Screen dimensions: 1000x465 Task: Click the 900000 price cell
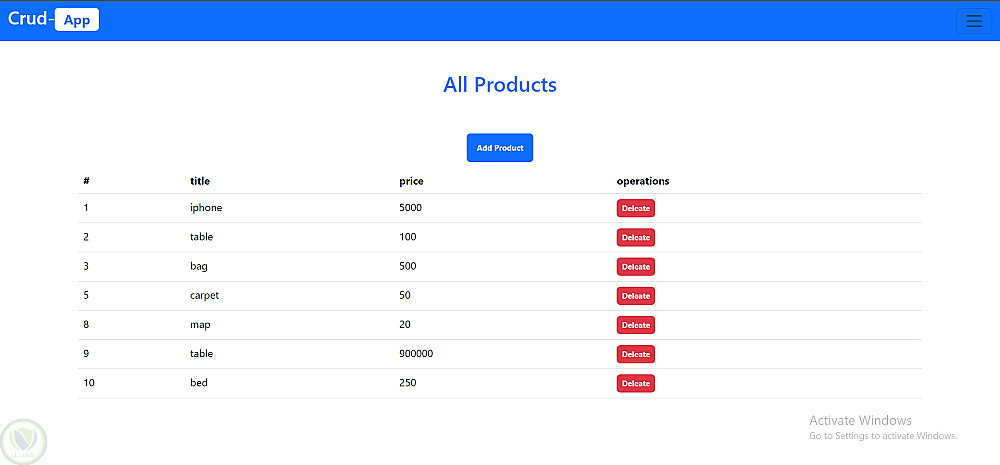coord(416,354)
